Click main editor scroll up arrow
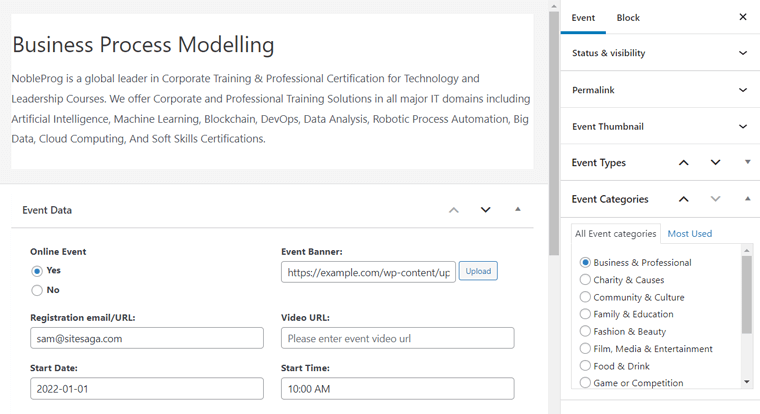760x414 pixels. [554, 6]
